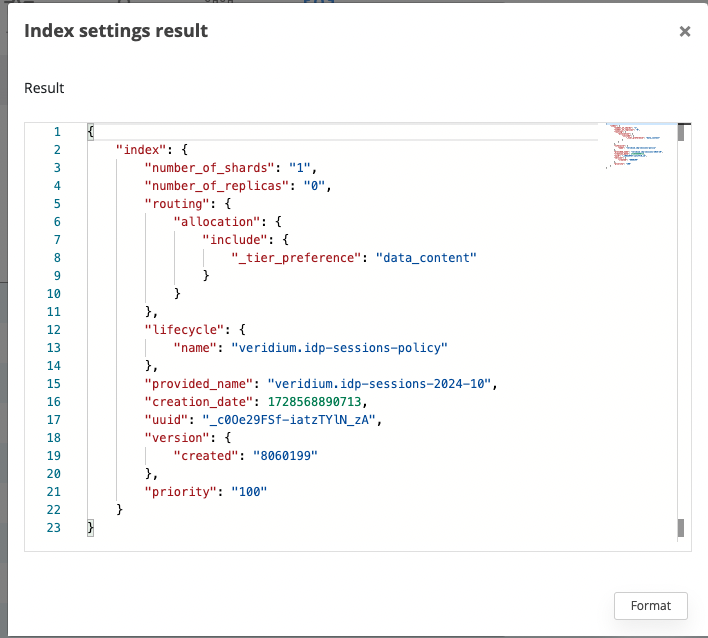Click line number 23 in the gutter
The height and width of the screenshot is (638, 708).
coord(54,528)
